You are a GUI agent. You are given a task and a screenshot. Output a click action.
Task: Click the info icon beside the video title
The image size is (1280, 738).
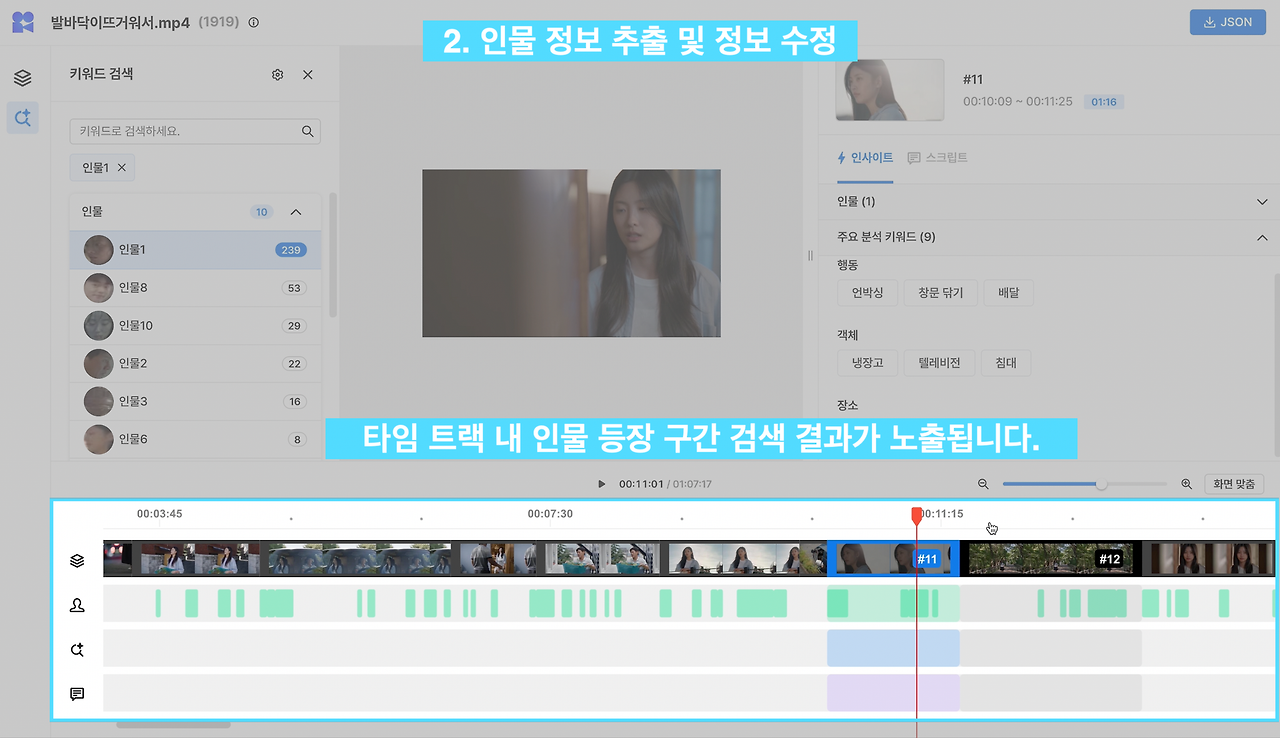pos(253,22)
